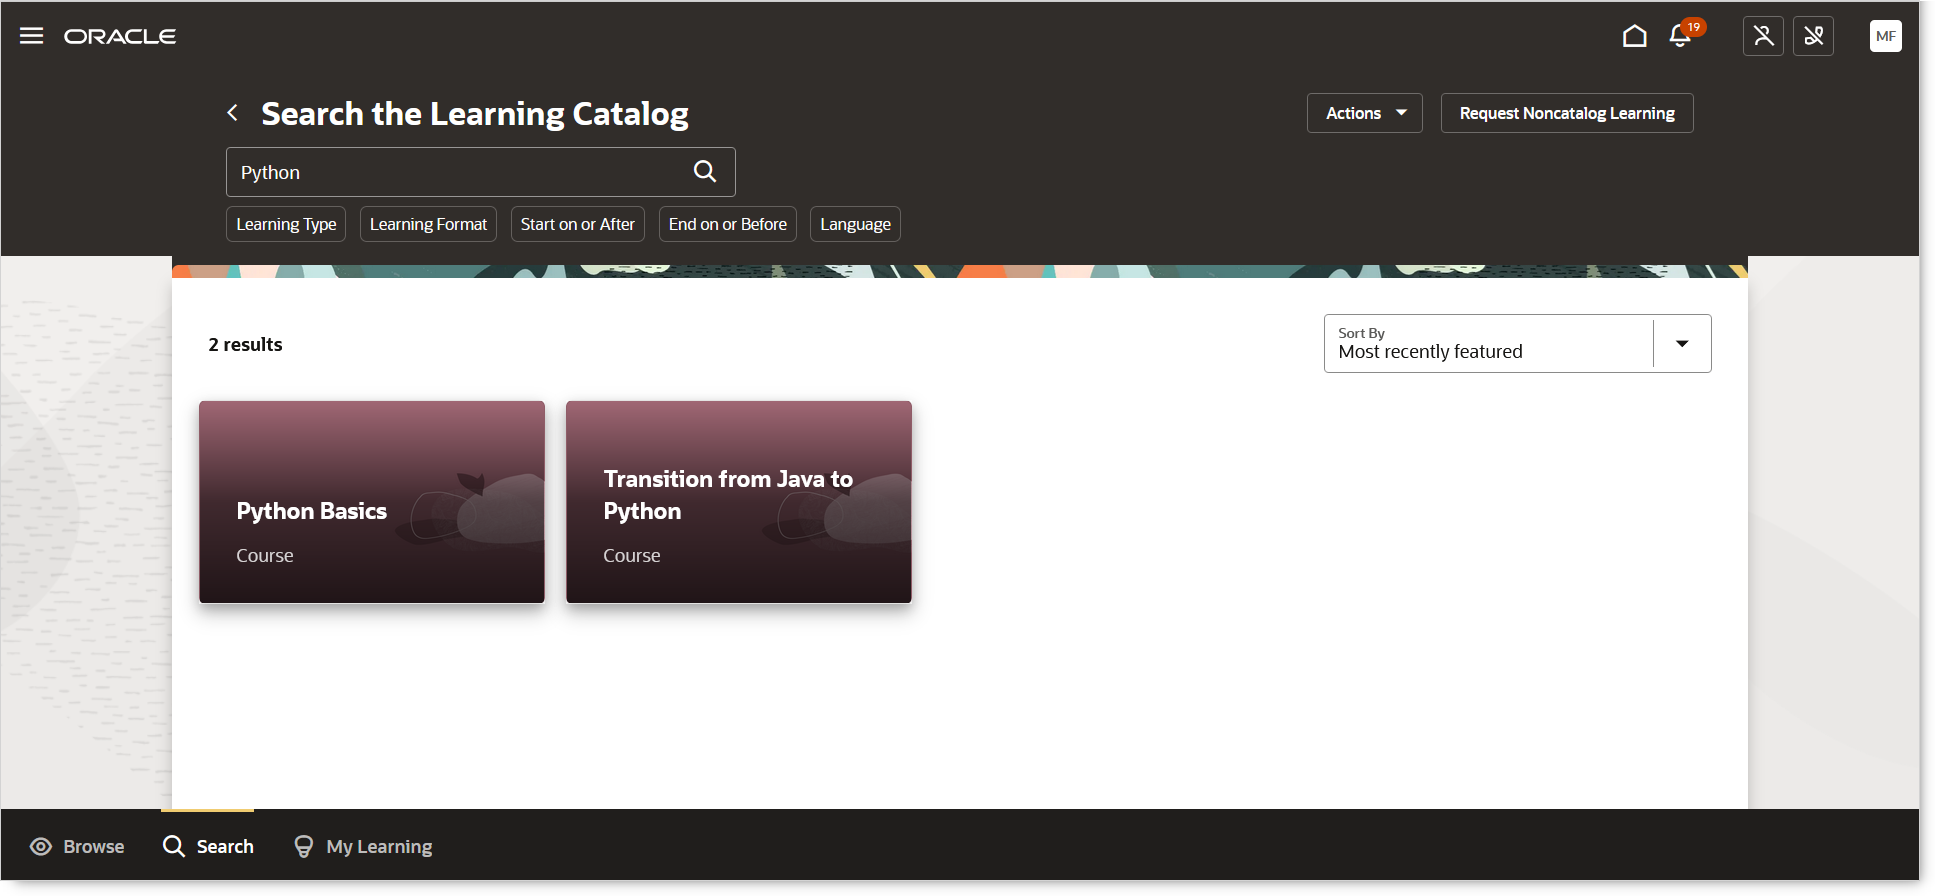The height and width of the screenshot is (896, 1935).
Task: Click the first person icon in header
Action: click(x=1763, y=36)
